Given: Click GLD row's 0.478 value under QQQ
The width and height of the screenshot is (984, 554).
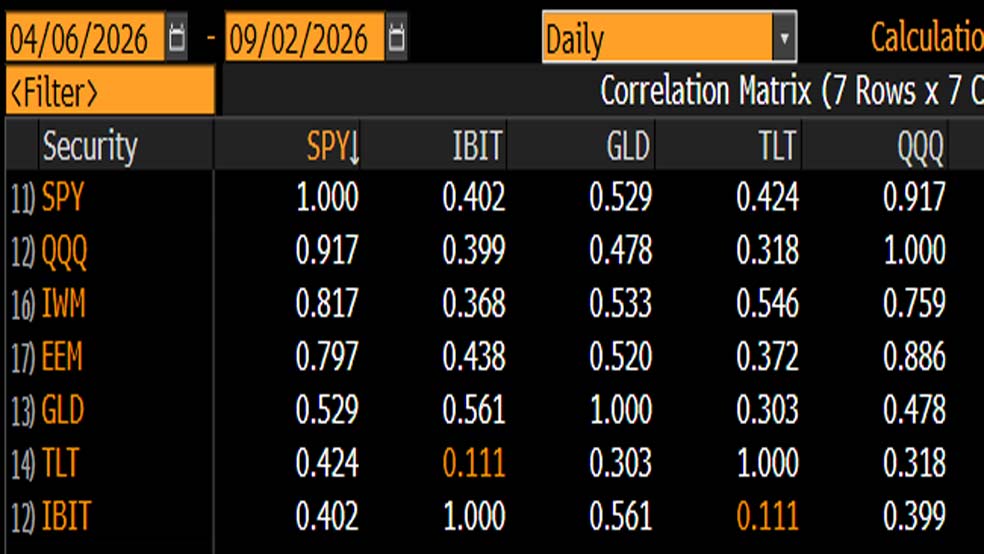Looking at the screenshot, I should click(914, 410).
